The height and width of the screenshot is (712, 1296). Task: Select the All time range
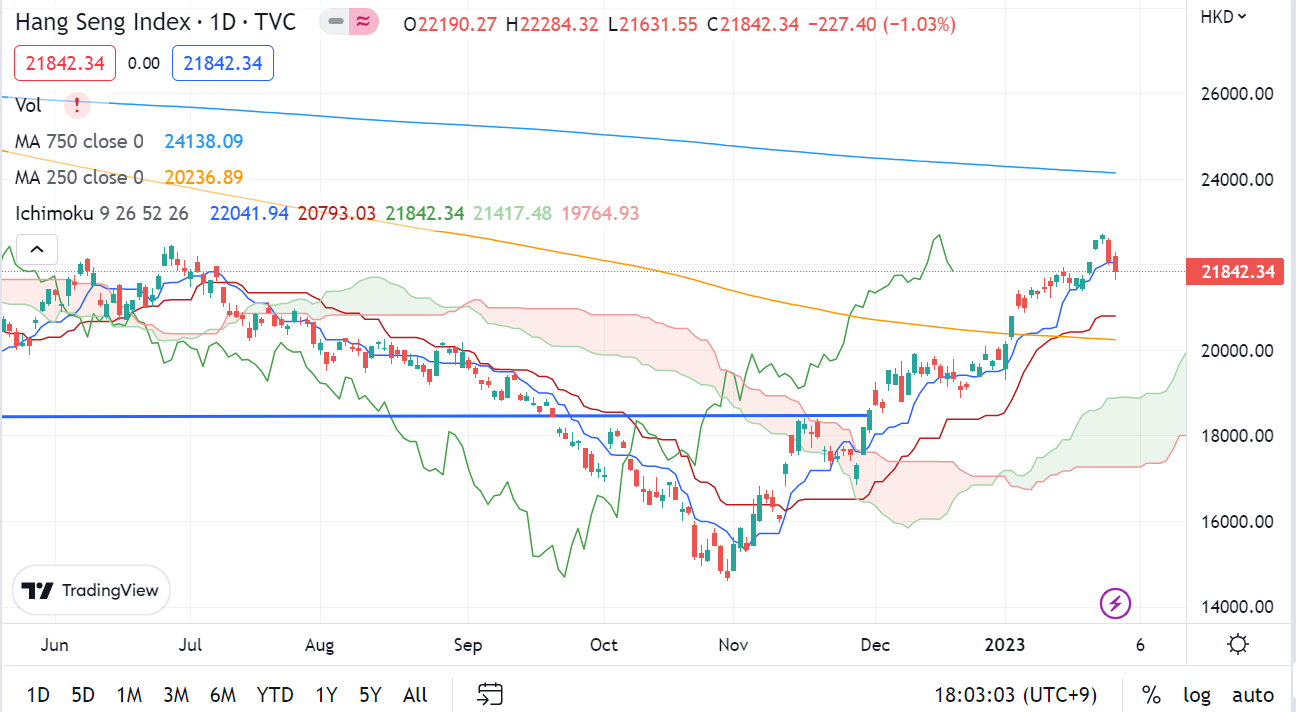[415, 695]
